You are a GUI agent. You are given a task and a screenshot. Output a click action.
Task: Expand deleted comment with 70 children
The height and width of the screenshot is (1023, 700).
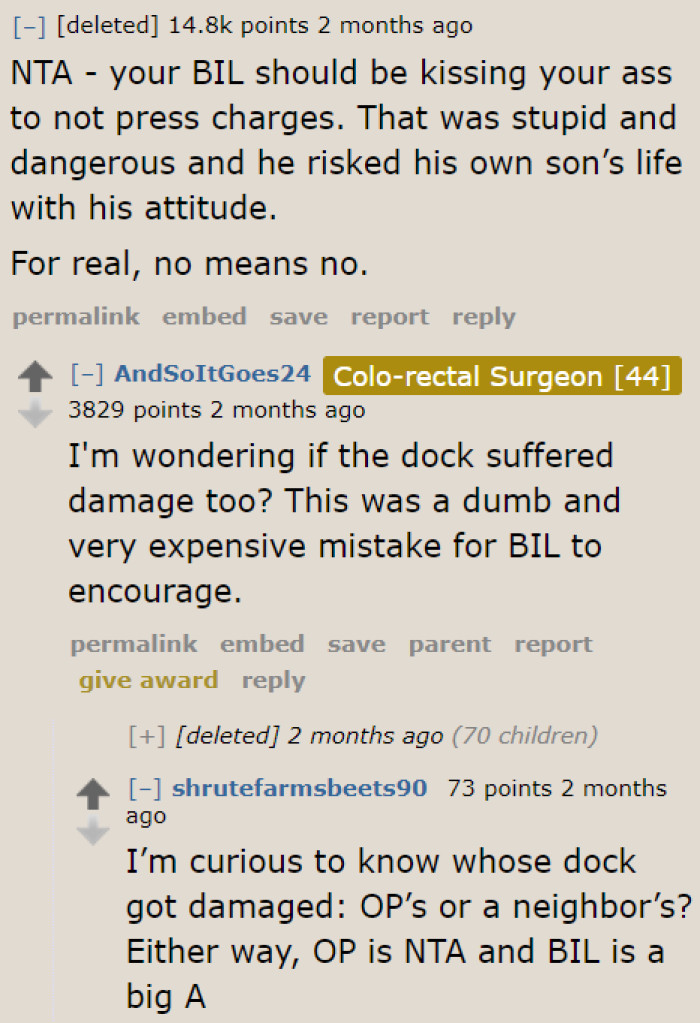[x=147, y=736]
